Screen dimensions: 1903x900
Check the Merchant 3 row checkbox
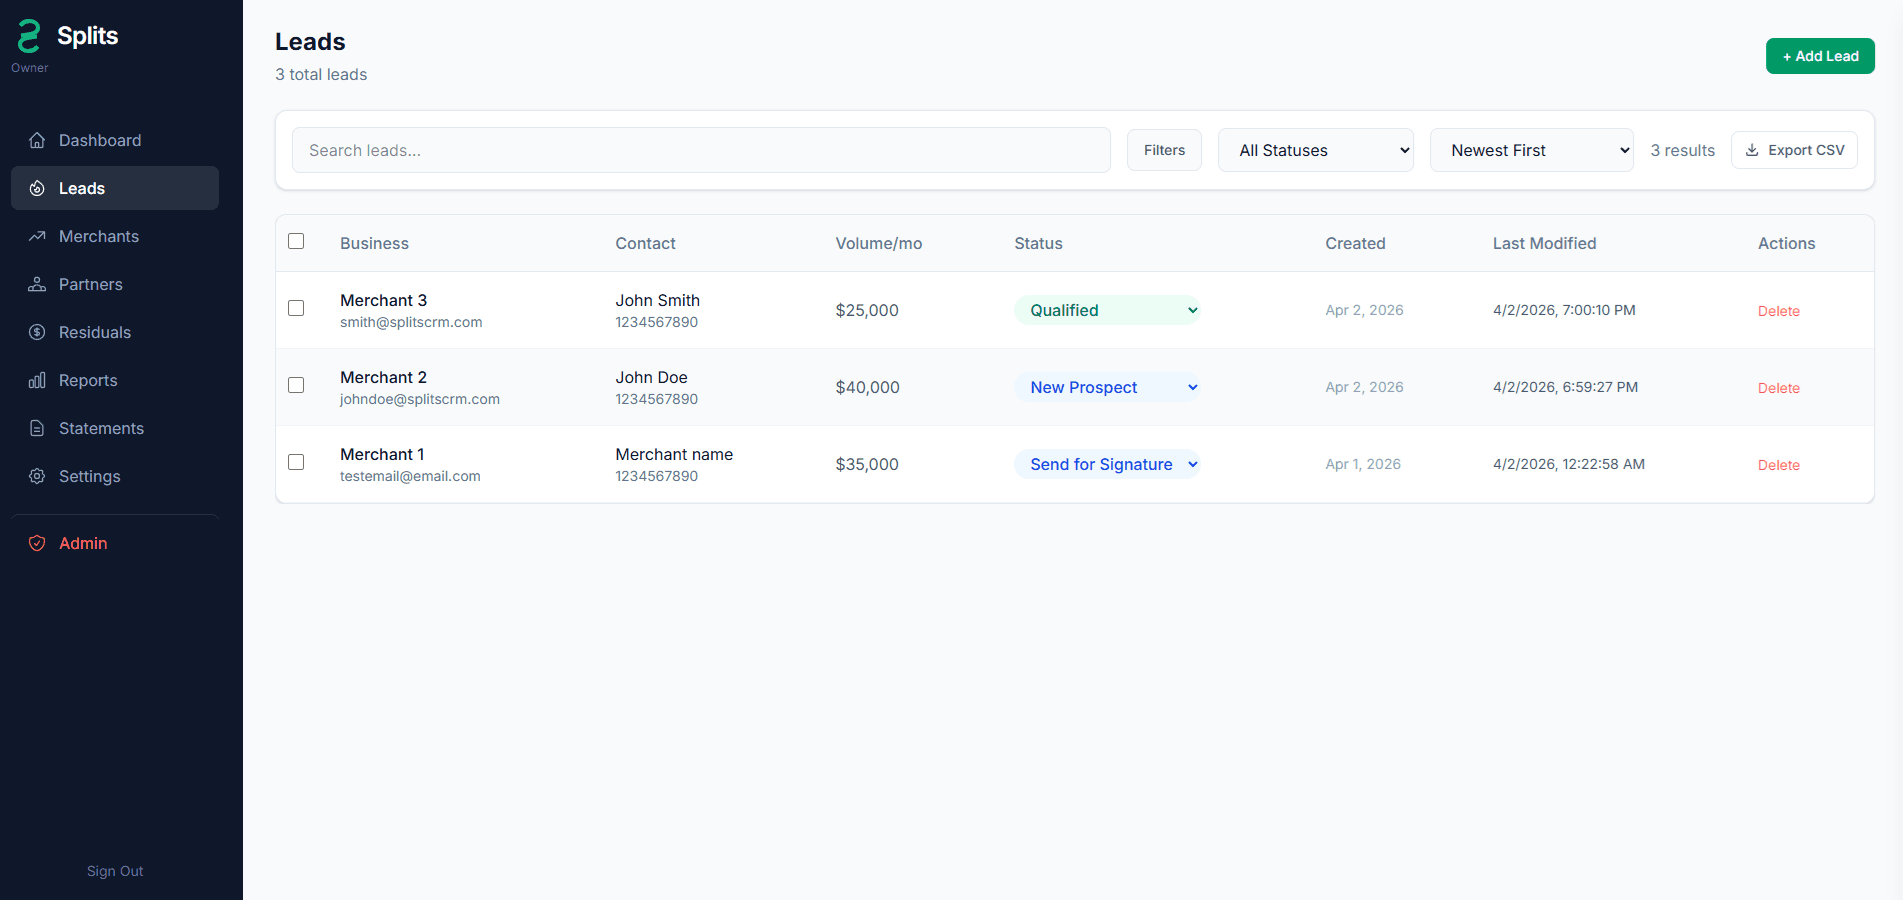click(x=296, y=308)
